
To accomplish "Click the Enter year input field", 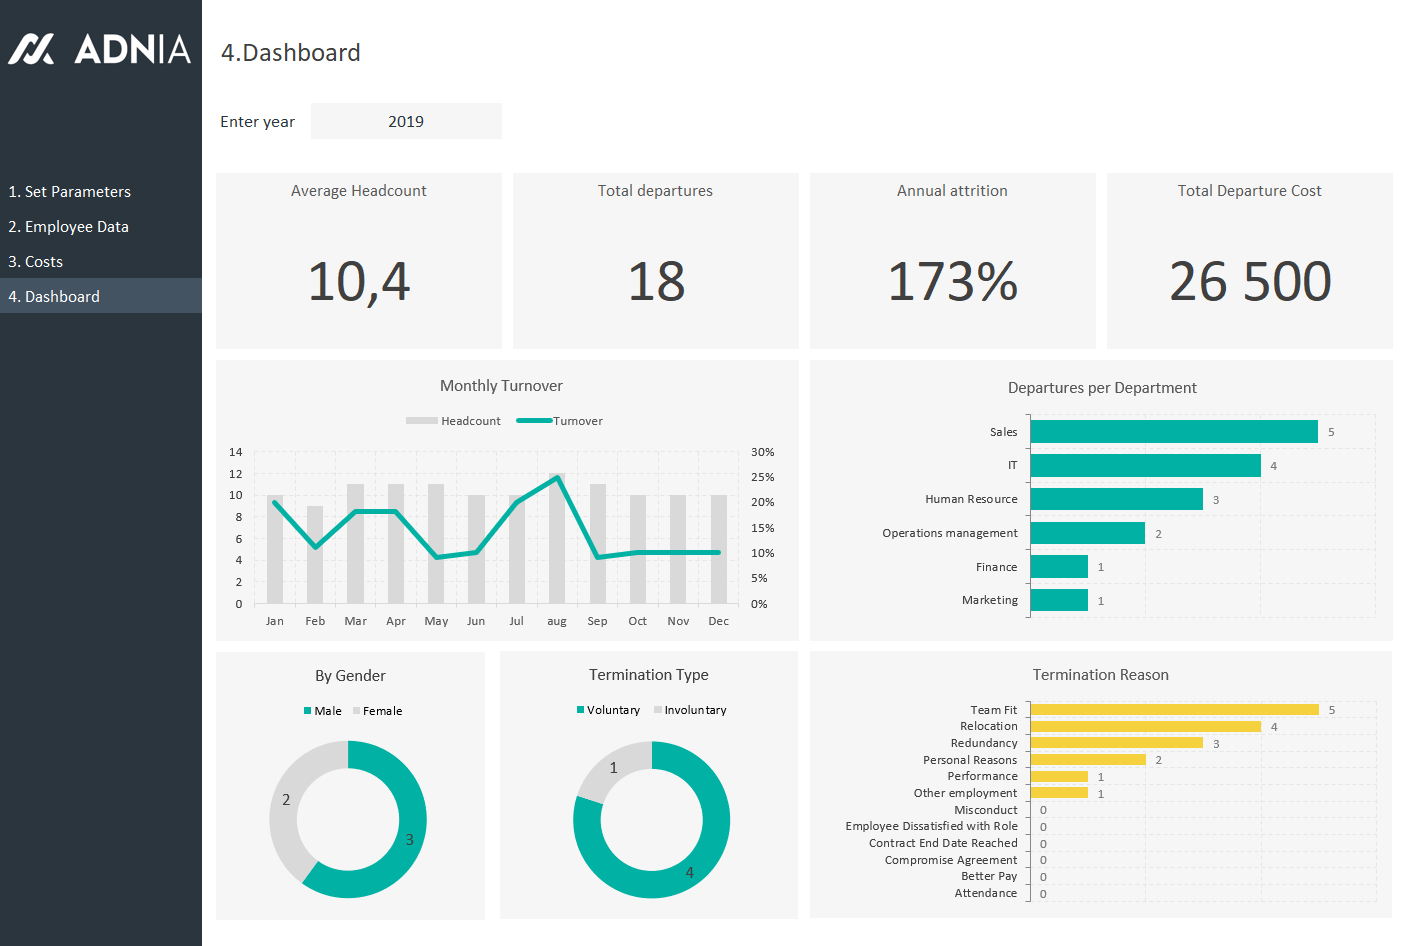I will tap(406, 121).
